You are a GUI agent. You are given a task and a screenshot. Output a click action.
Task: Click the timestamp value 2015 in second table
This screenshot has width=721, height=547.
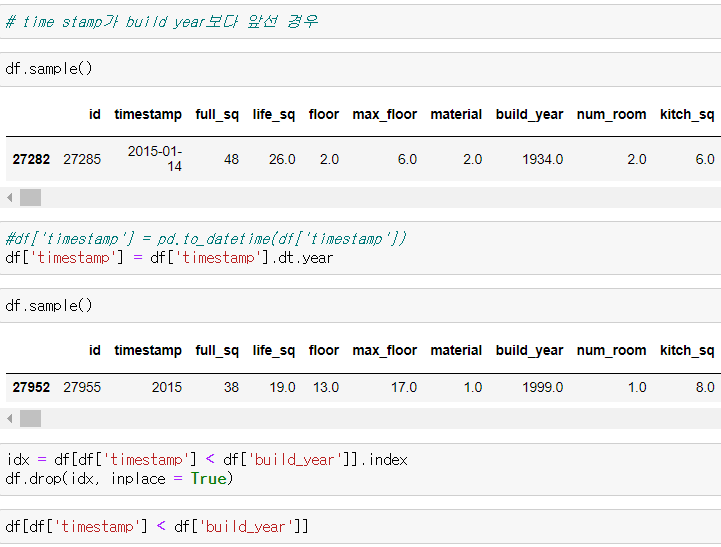coord(167,387)
